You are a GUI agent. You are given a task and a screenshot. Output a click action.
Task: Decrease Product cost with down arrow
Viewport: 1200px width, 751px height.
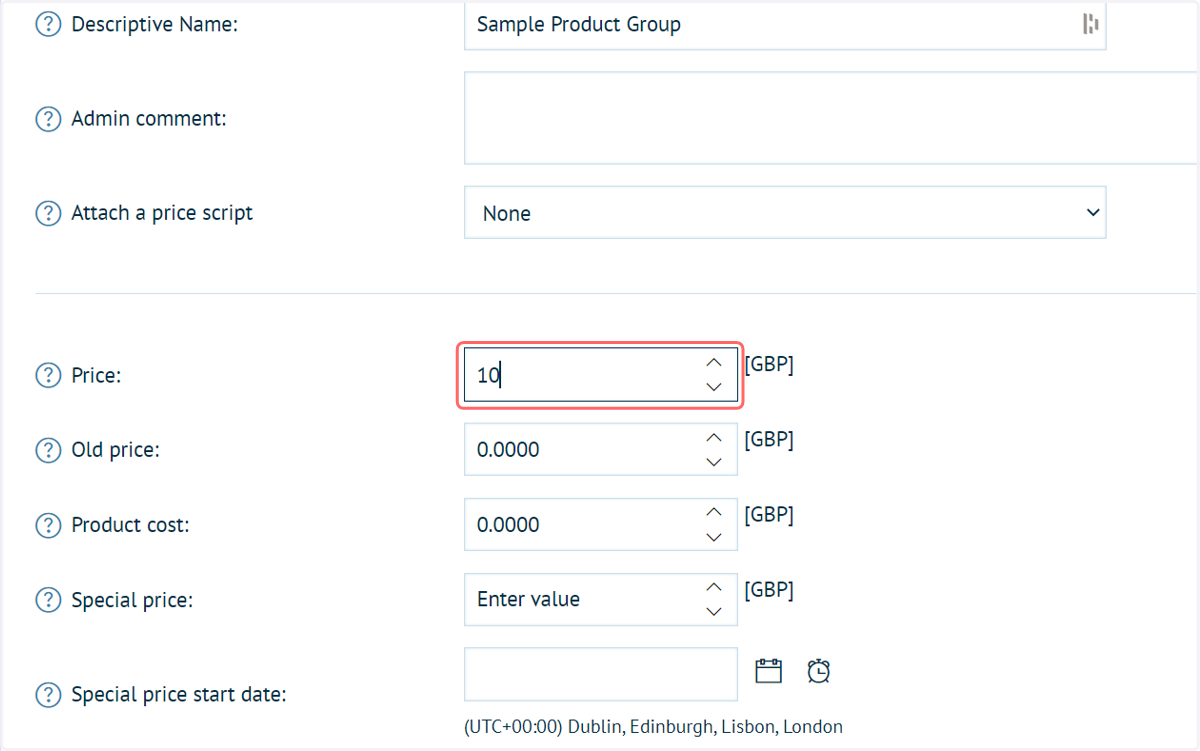[x=714, y=537]
